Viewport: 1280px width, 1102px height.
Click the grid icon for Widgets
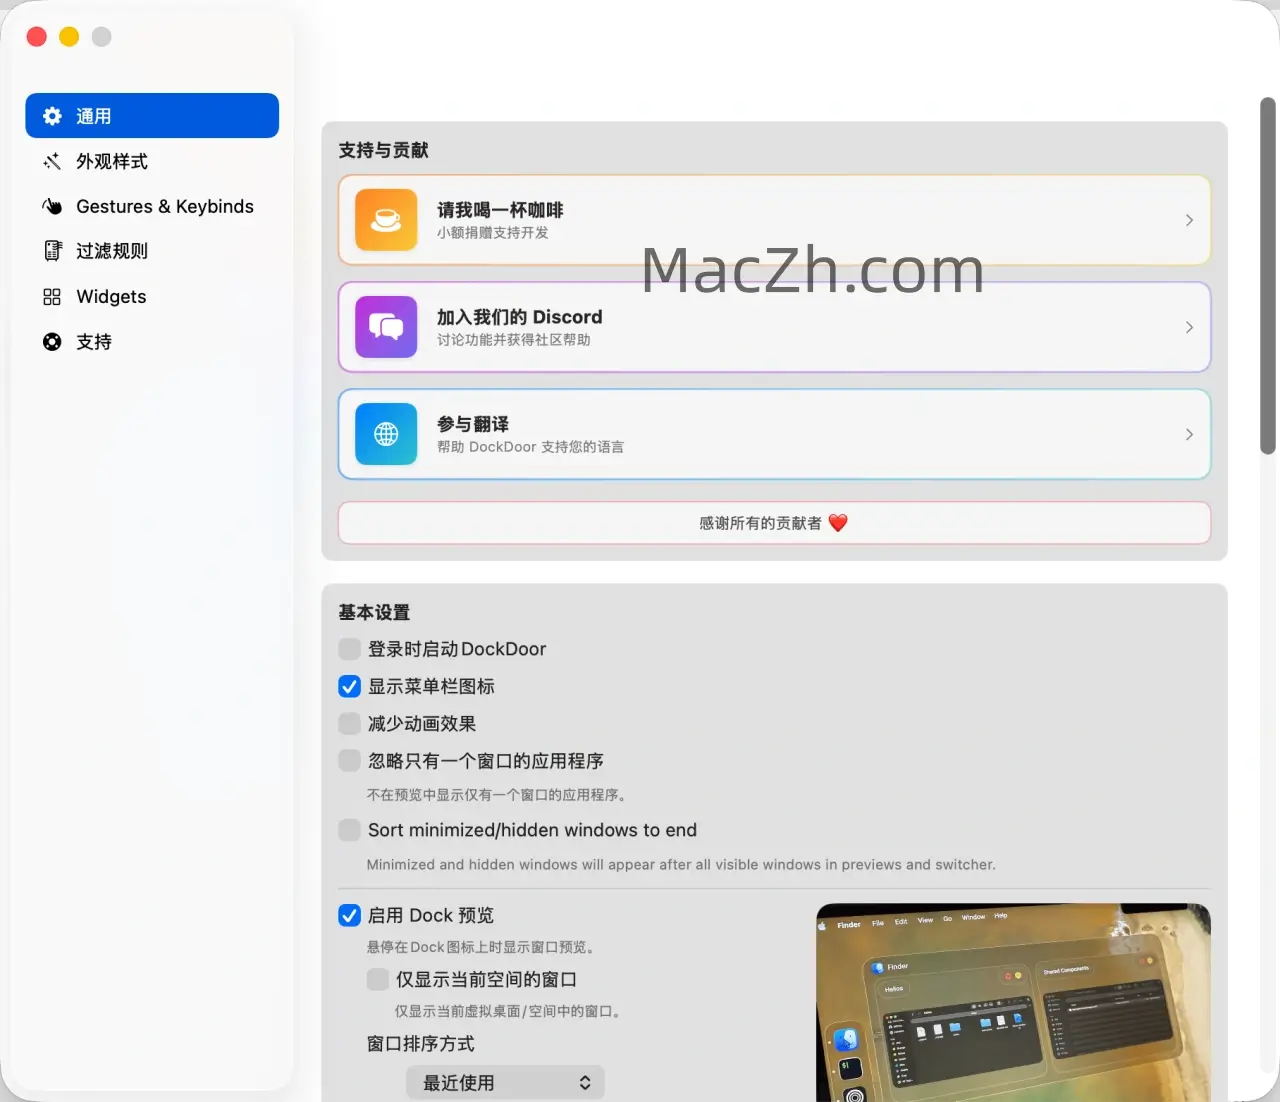click(52, 297)
